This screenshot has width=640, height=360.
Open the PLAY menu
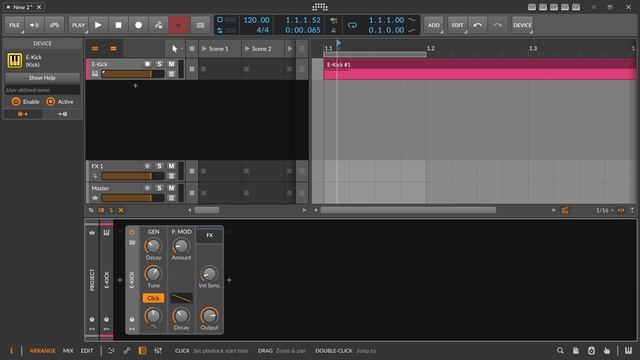[x=78, y=25]
